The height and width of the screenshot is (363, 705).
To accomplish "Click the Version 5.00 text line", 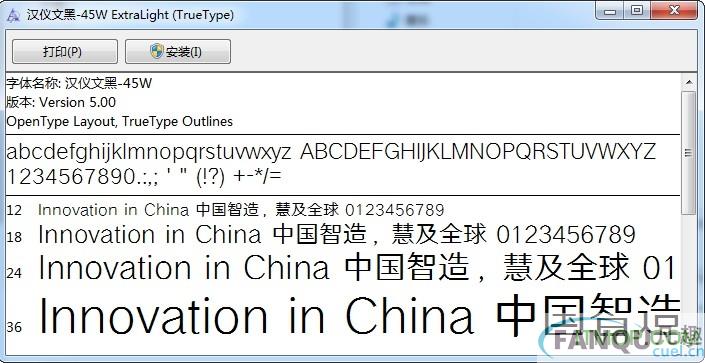I will [61, 103].
